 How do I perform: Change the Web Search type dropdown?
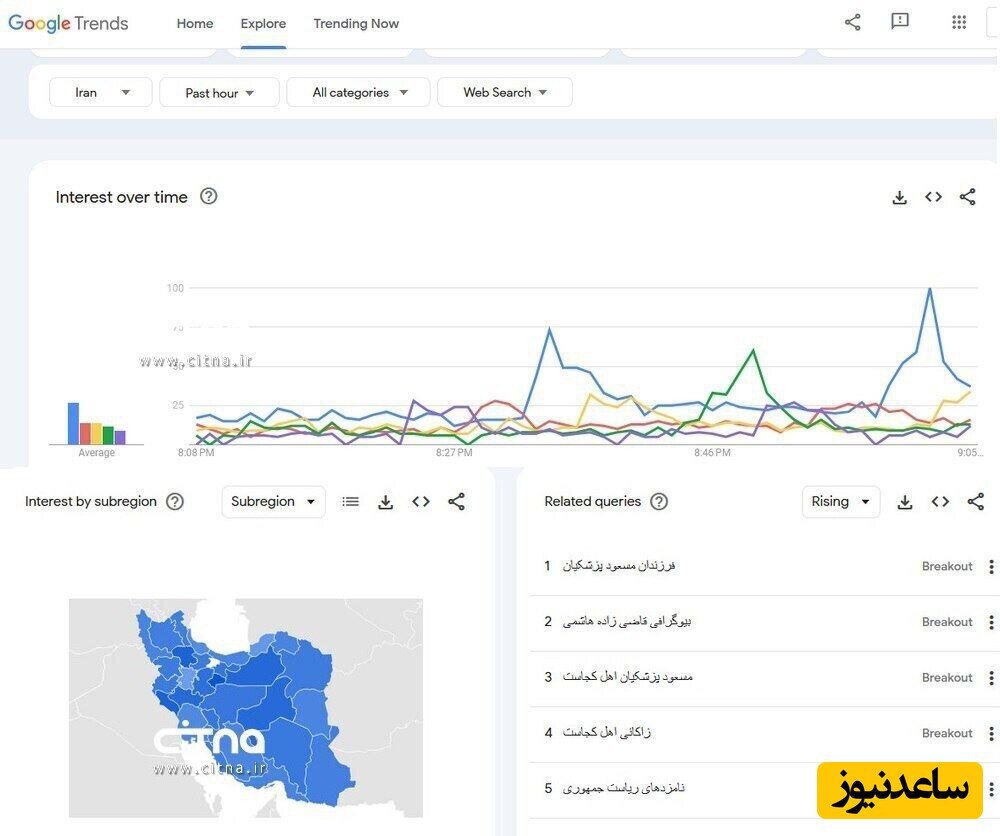pyautogui.click(x=505, y=92)
